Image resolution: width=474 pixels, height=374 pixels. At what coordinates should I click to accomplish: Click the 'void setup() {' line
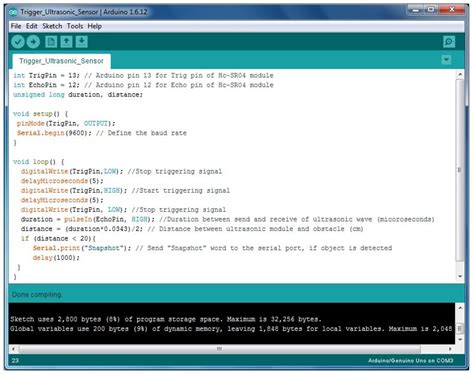40,114
